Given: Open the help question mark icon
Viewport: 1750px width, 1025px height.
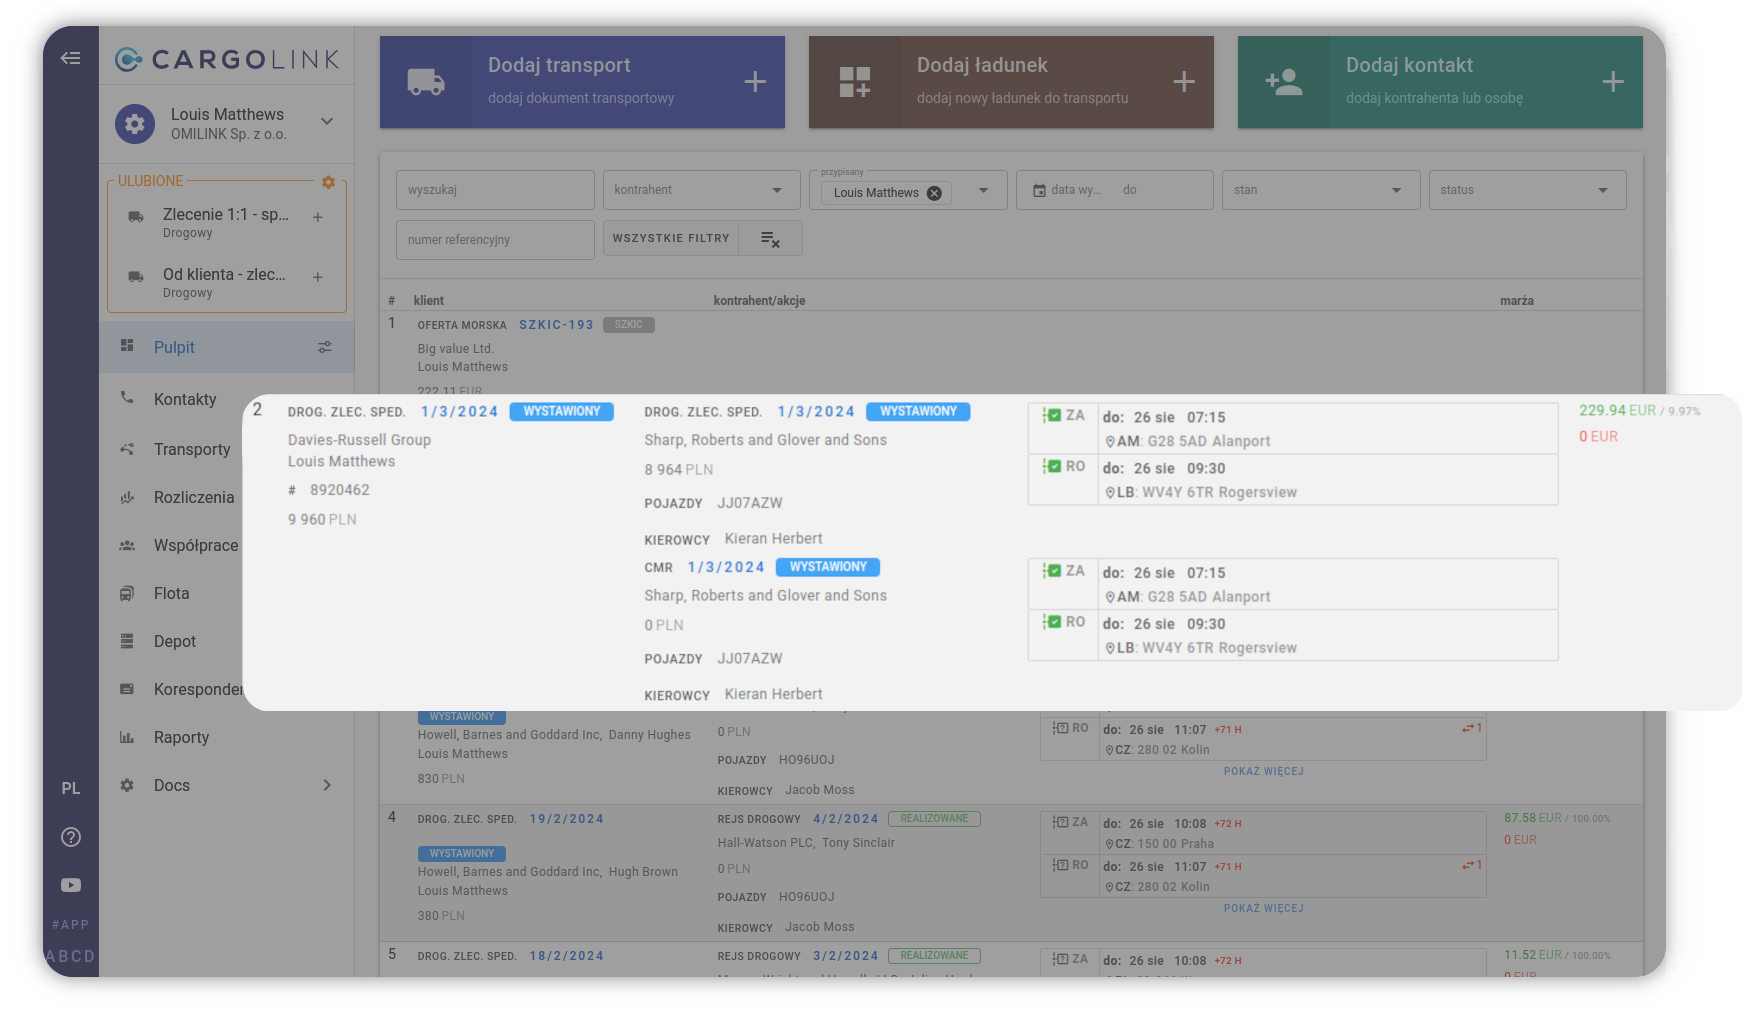Looking at the screenshot, I should (71, 837).
